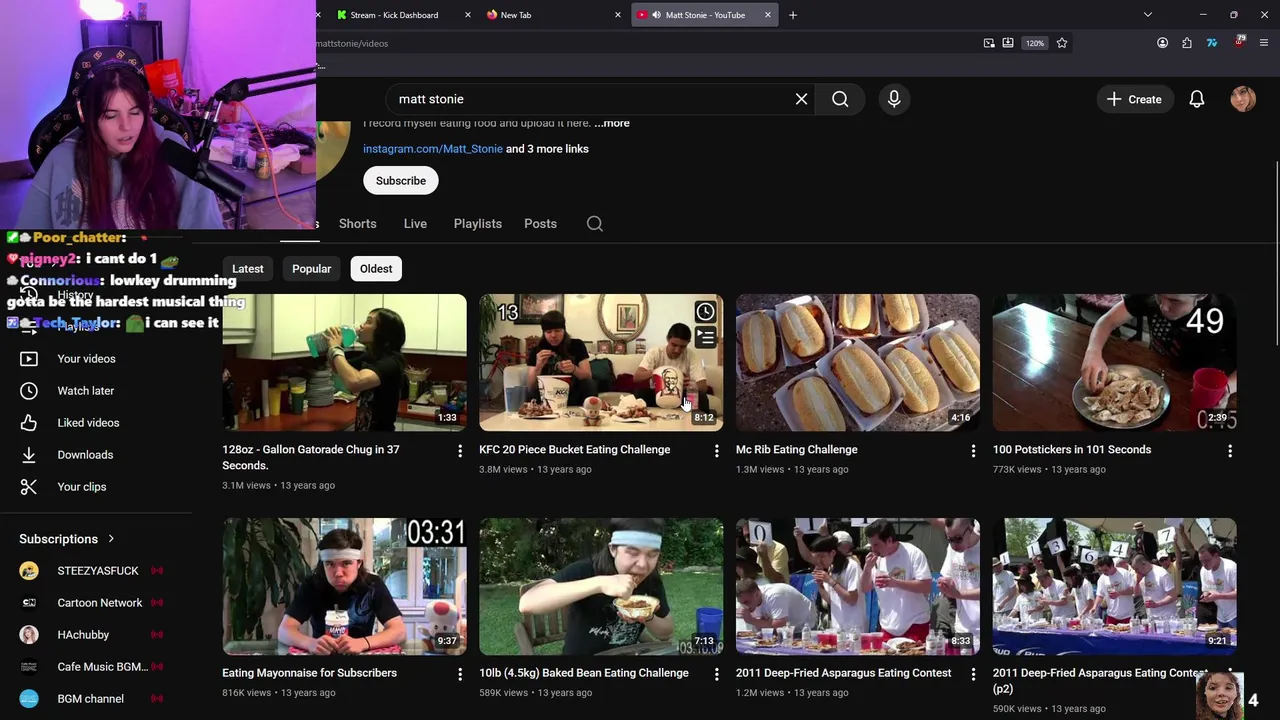Switch to the Shorts channel tab
This screenshot has width=1280, height=720.
(357, 224)
